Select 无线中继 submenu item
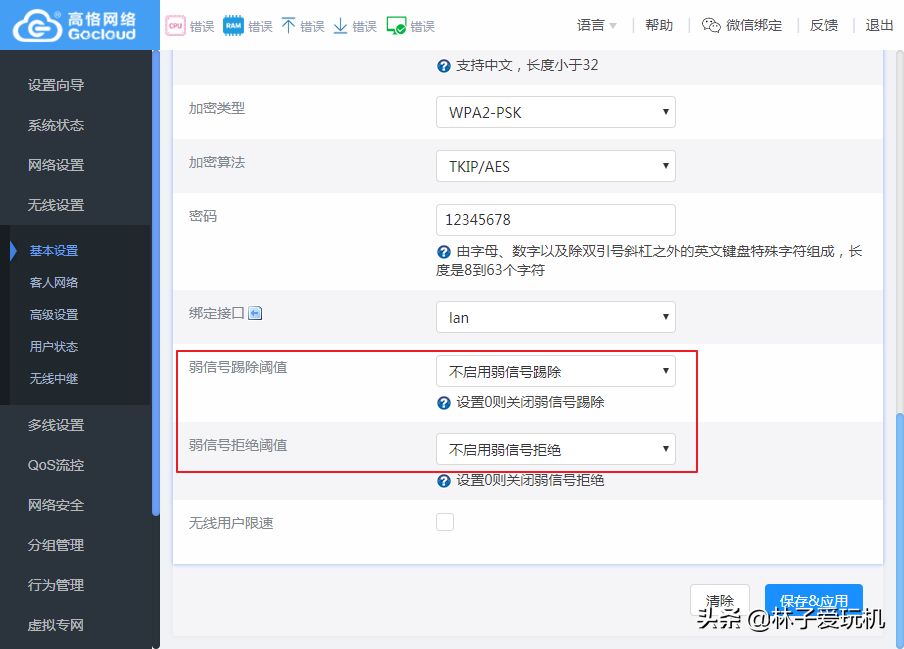This screenshot has height=649, width=904. coord(54,379)
